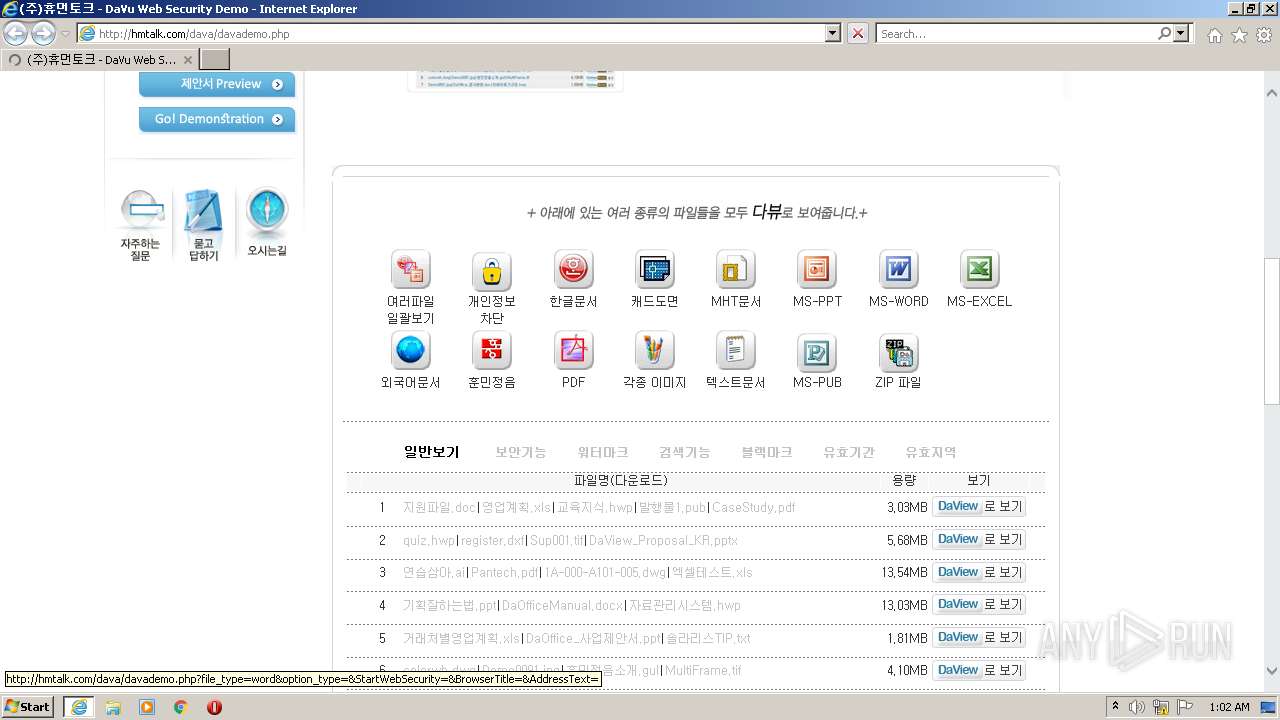Select the 외국어문서 globe icon
The image size is (1280, 720).
pyautogui.click(x=410, y=350)
